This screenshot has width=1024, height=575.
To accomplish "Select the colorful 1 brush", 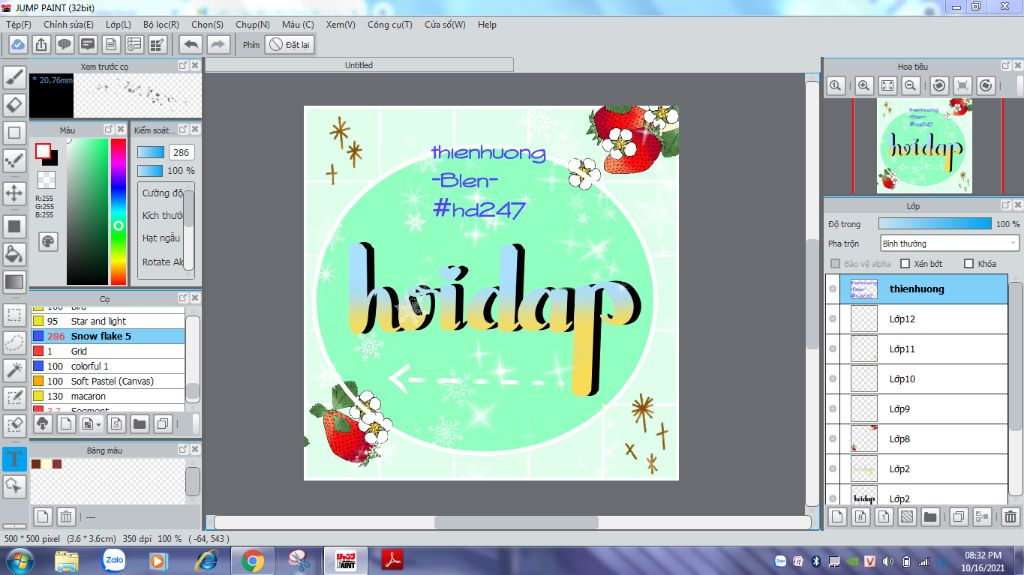I will [x=108, y=366].
